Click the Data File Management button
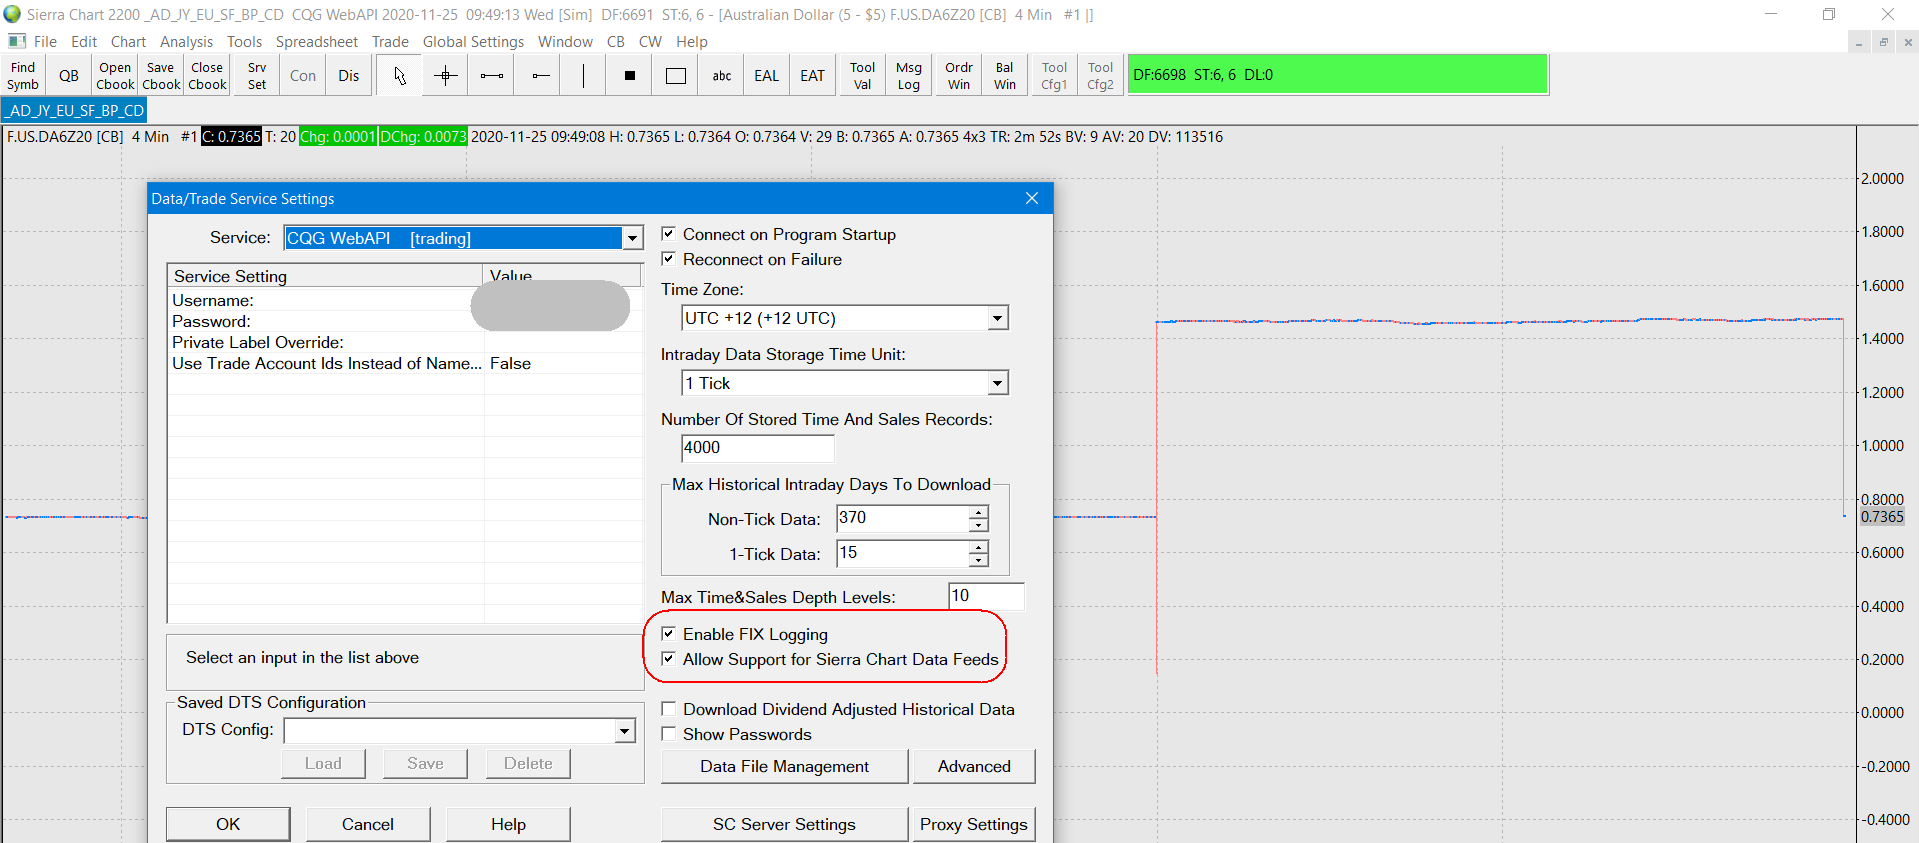This screenshot has height=843, width=1919. [784, 766]
